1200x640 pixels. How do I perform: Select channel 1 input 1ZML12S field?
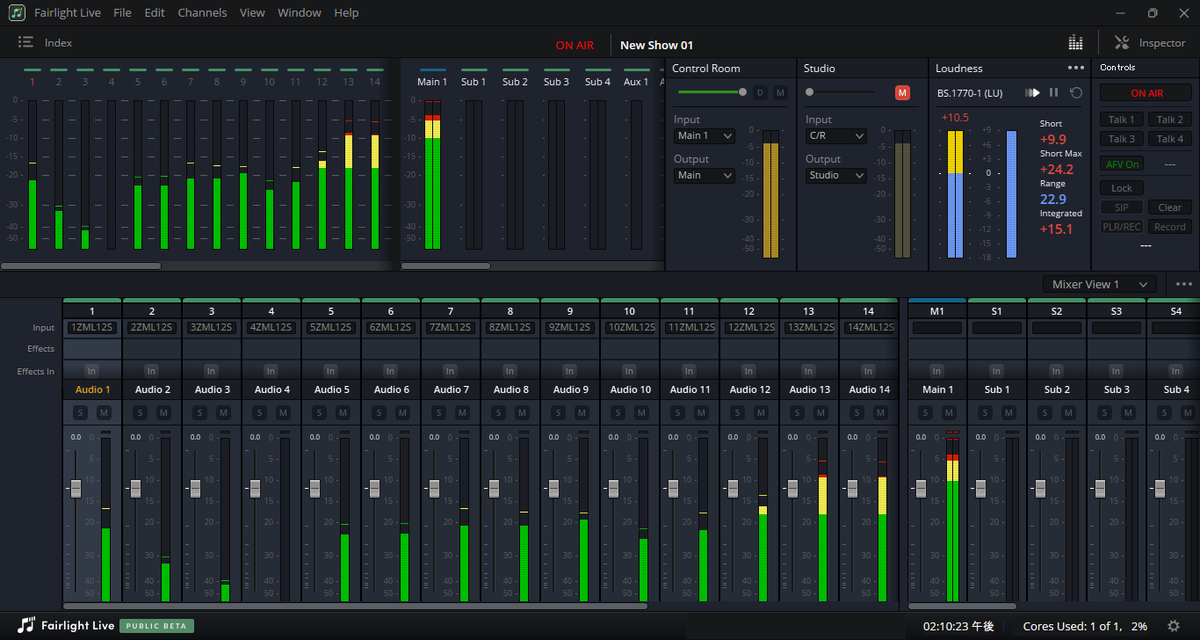[x=92, y=328]
